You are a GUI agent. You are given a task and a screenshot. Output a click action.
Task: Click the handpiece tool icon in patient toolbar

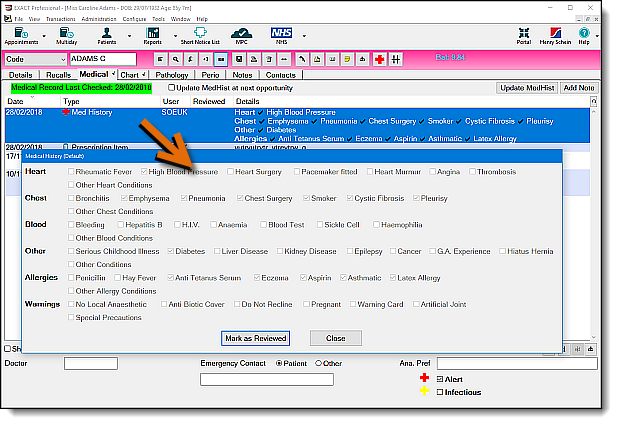[x=302, y=59]
